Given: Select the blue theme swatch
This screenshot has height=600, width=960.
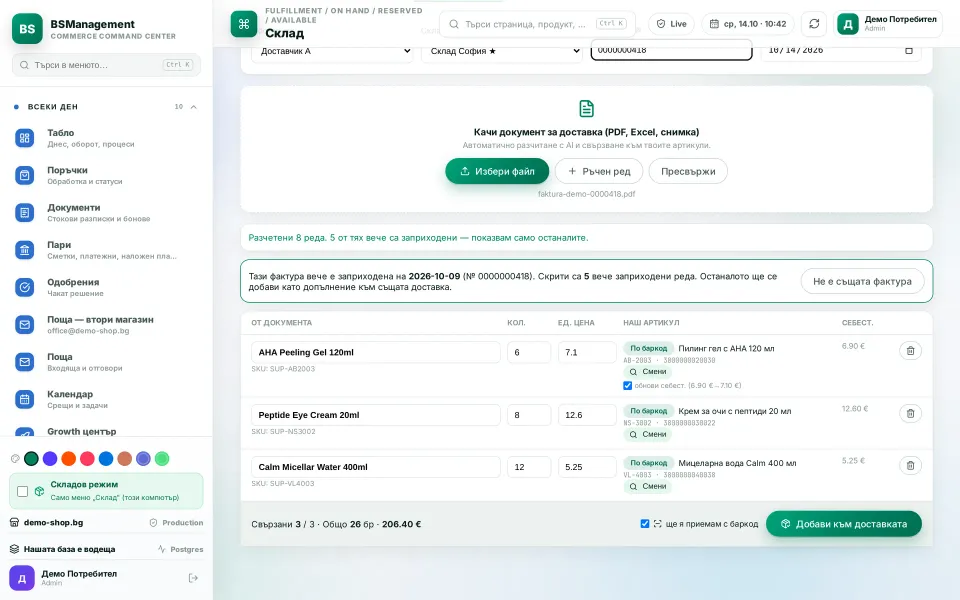Looking at the screenshot, I should click(106, 459).
